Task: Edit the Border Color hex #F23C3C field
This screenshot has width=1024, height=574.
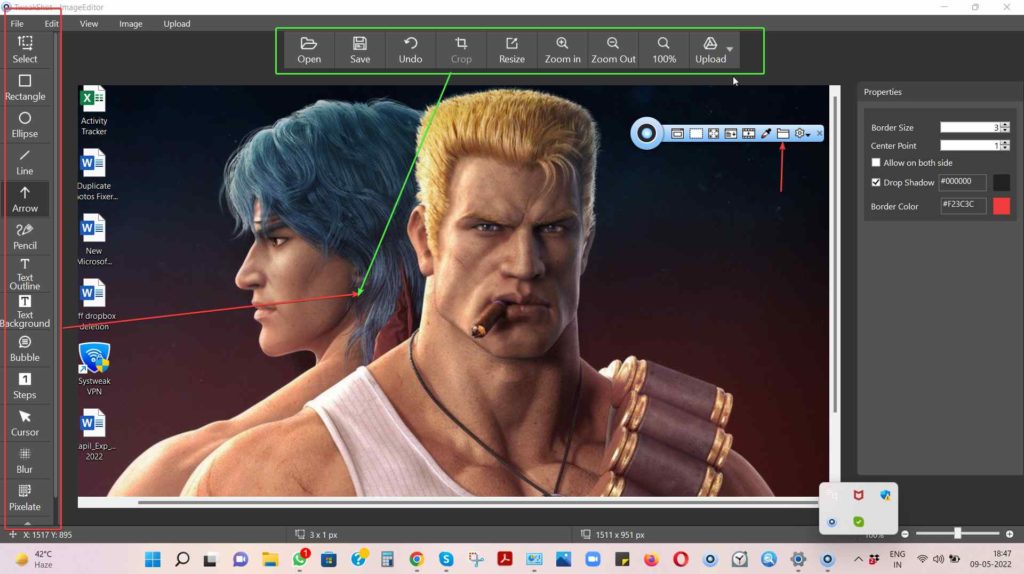Action: (x=962, y=206)
